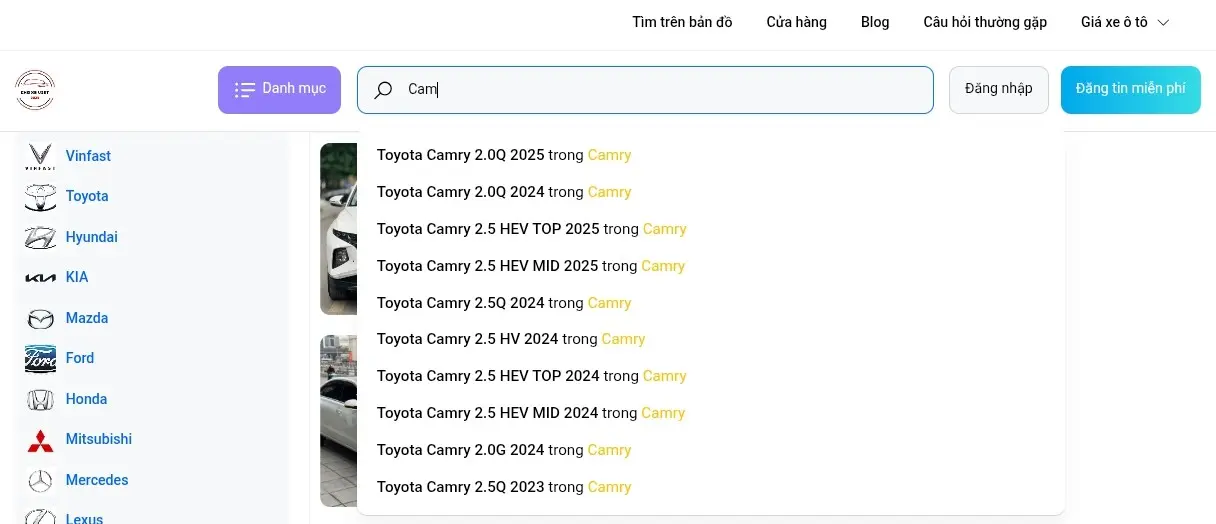Image resolution: width=1216 pixels, height=524 pixels.
Task: Open the Mercedes brand link
Action: pos(97,480)
